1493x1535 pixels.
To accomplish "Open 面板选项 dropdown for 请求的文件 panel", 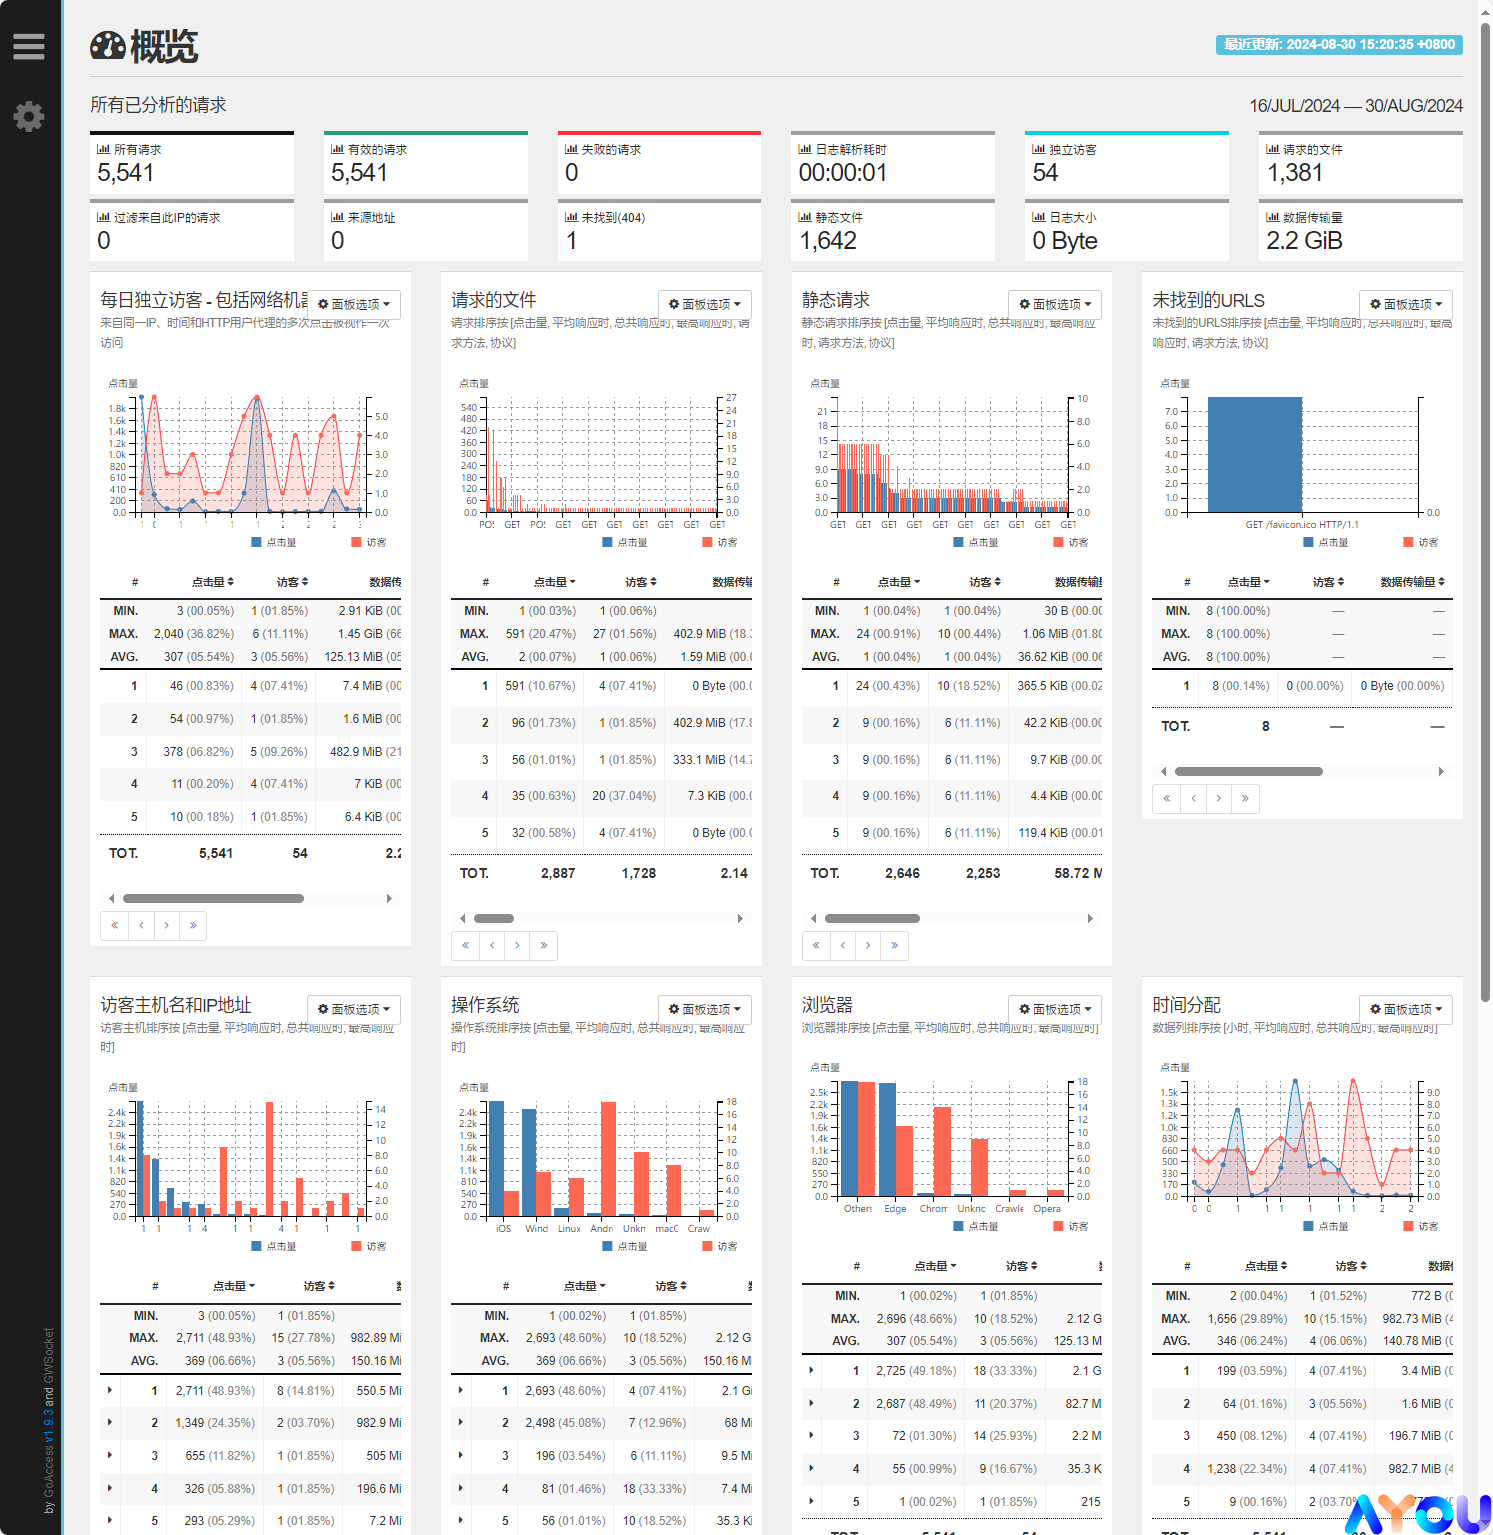I will click(x=705, y=304).
